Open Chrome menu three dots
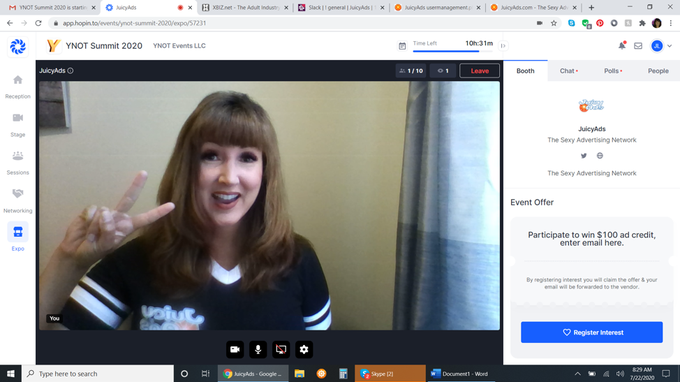The image size is (680, 382). pos(670,23)
